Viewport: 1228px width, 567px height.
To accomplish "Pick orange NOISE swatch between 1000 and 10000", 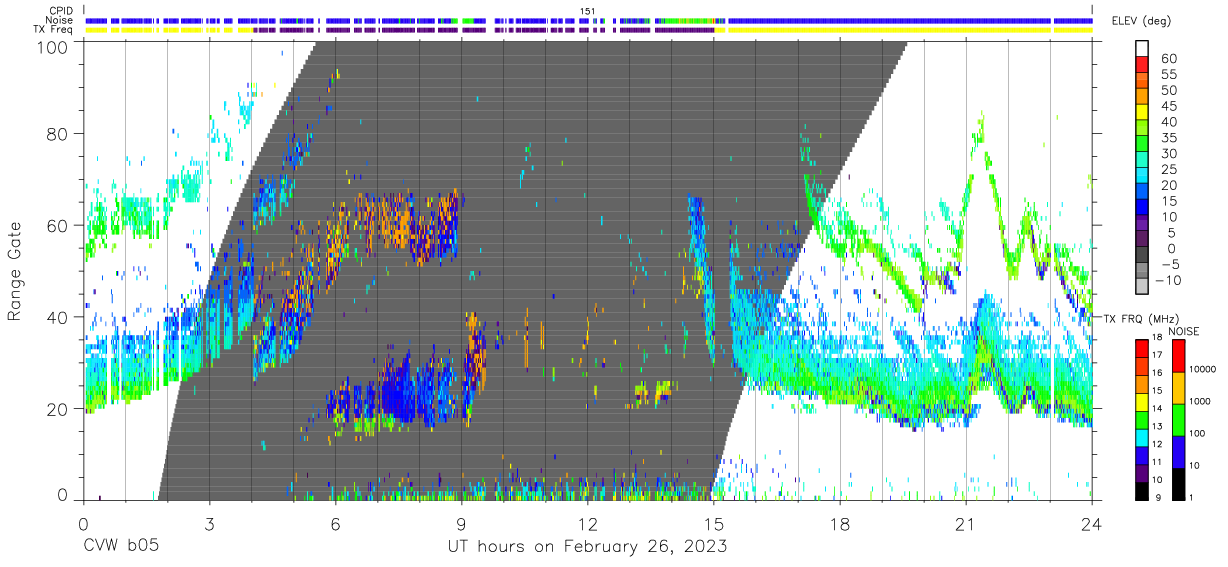I will coord(1177,388).
